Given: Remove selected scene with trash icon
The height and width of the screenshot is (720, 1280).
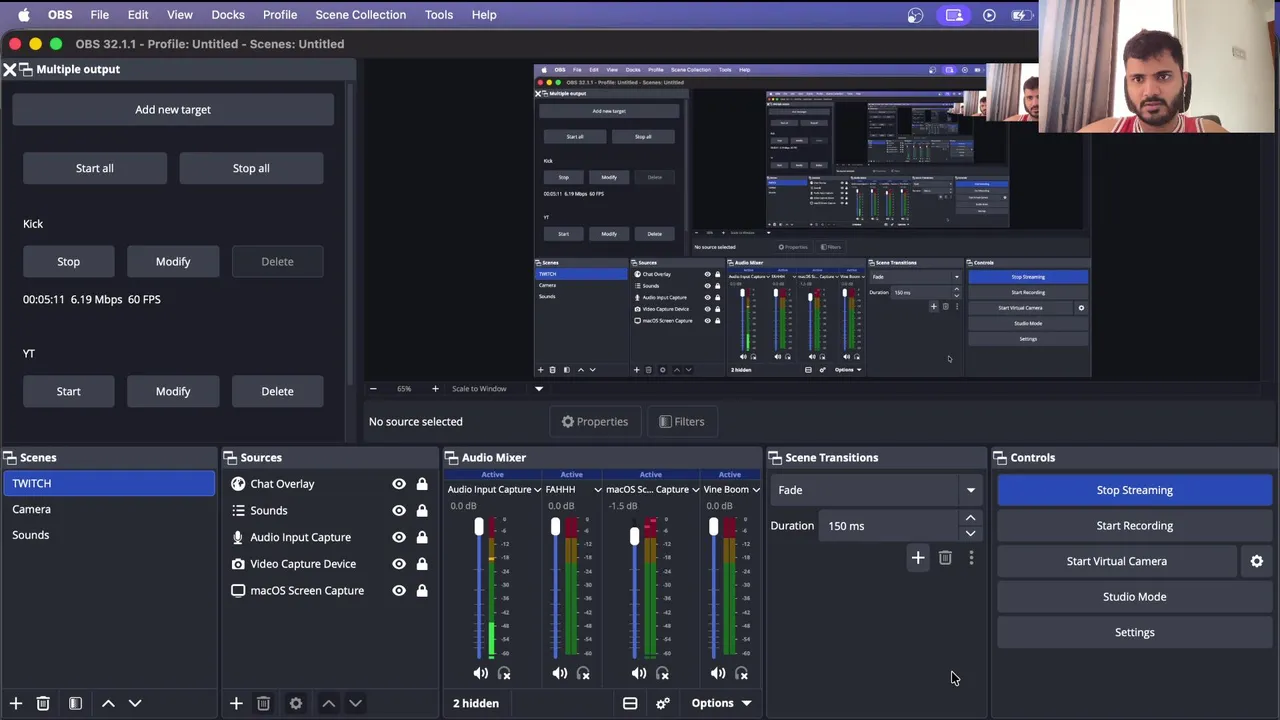Looking at the screenshot, I should 43,703.
